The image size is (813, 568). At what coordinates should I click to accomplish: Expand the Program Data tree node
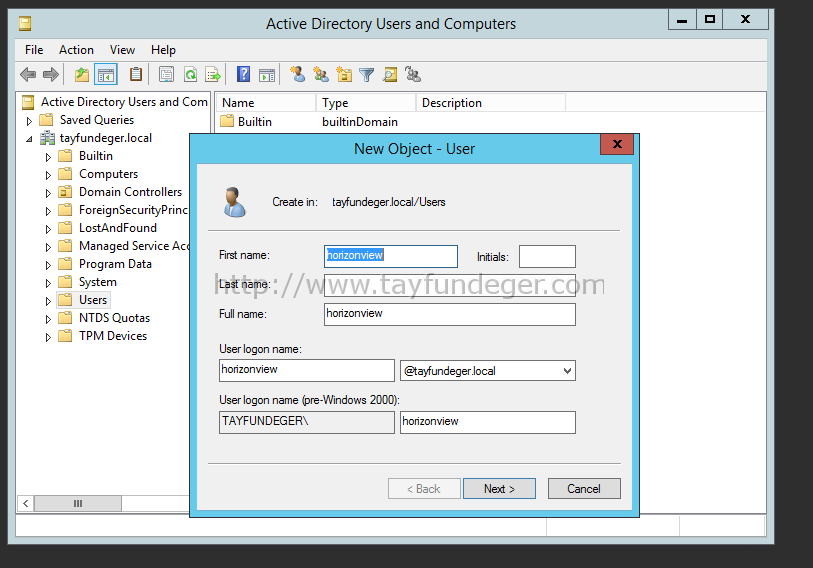point(48,265)
